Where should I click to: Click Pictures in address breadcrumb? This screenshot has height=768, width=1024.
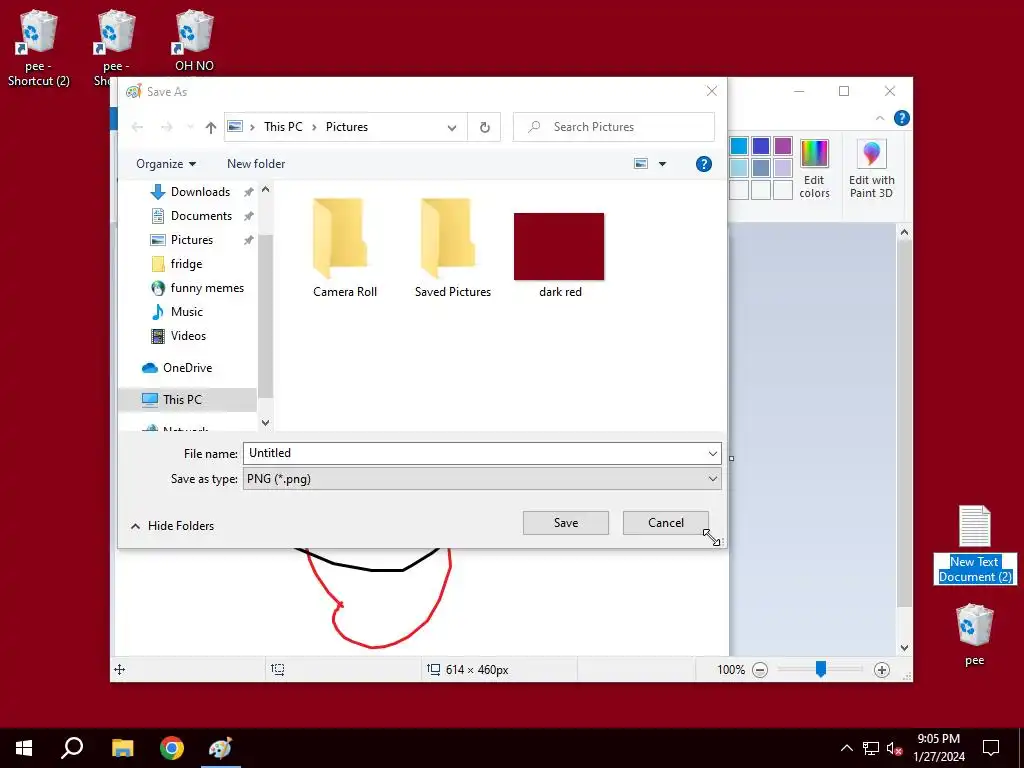pos(347,127)
